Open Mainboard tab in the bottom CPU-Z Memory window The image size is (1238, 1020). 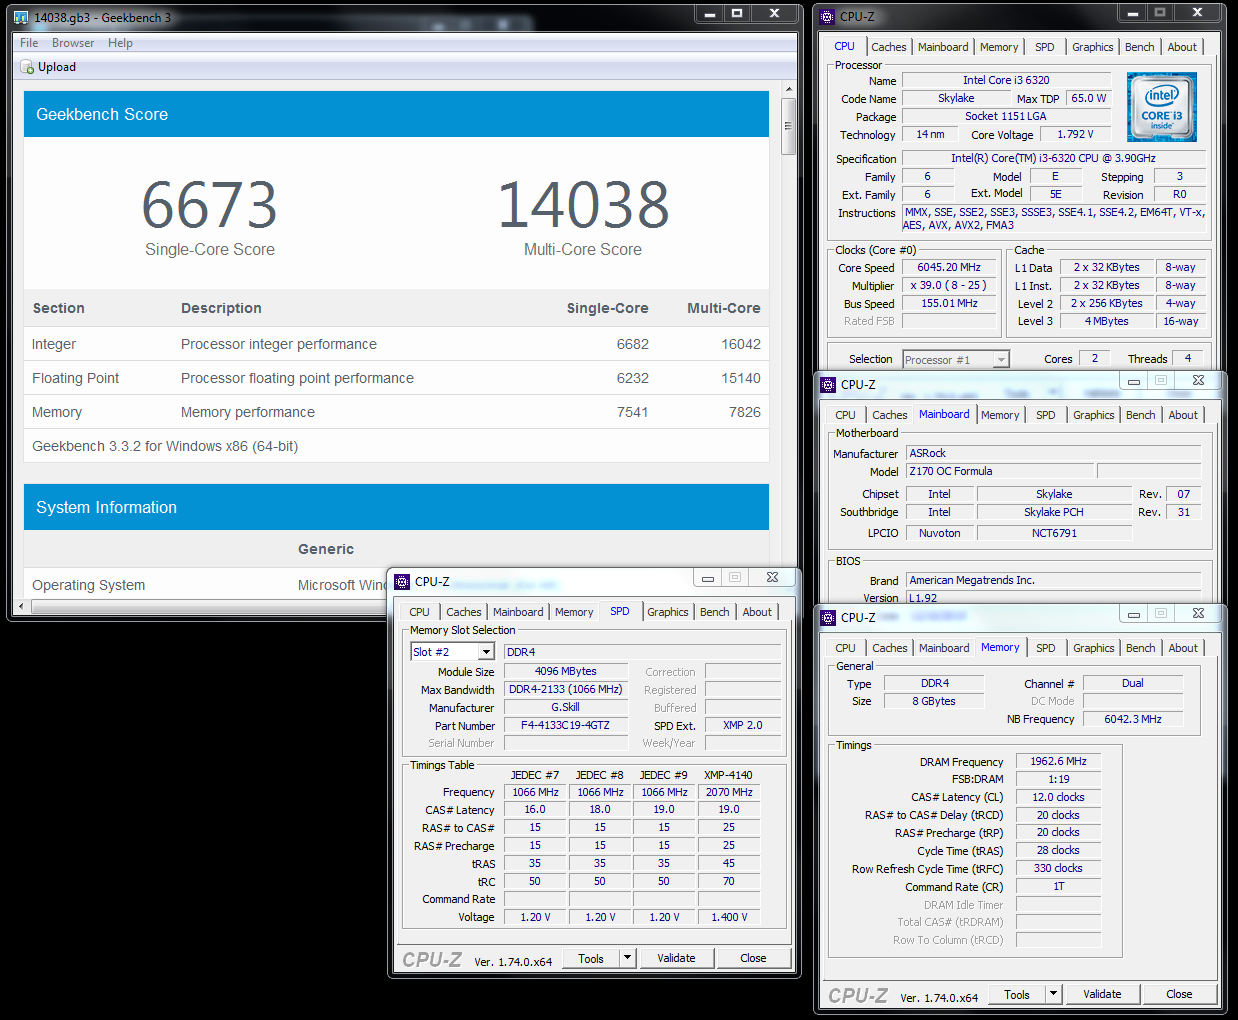[x=944, y=648]
